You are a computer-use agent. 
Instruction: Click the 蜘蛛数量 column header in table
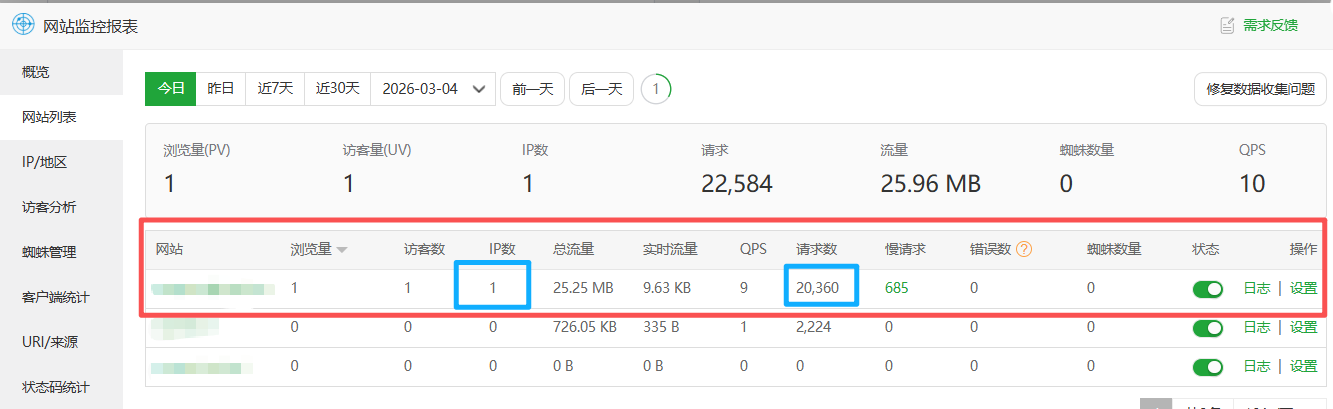coord(1114,250)
